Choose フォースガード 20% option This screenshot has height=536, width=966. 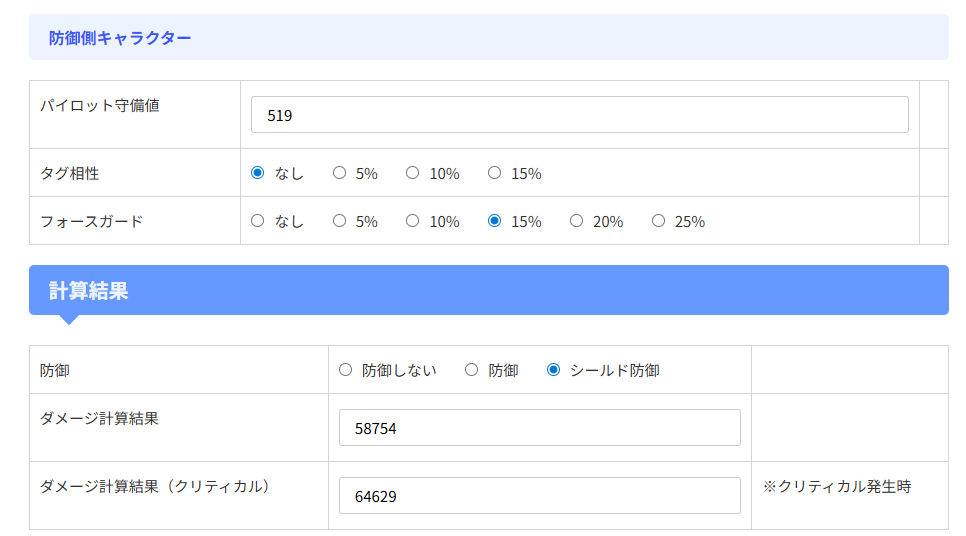576,221
